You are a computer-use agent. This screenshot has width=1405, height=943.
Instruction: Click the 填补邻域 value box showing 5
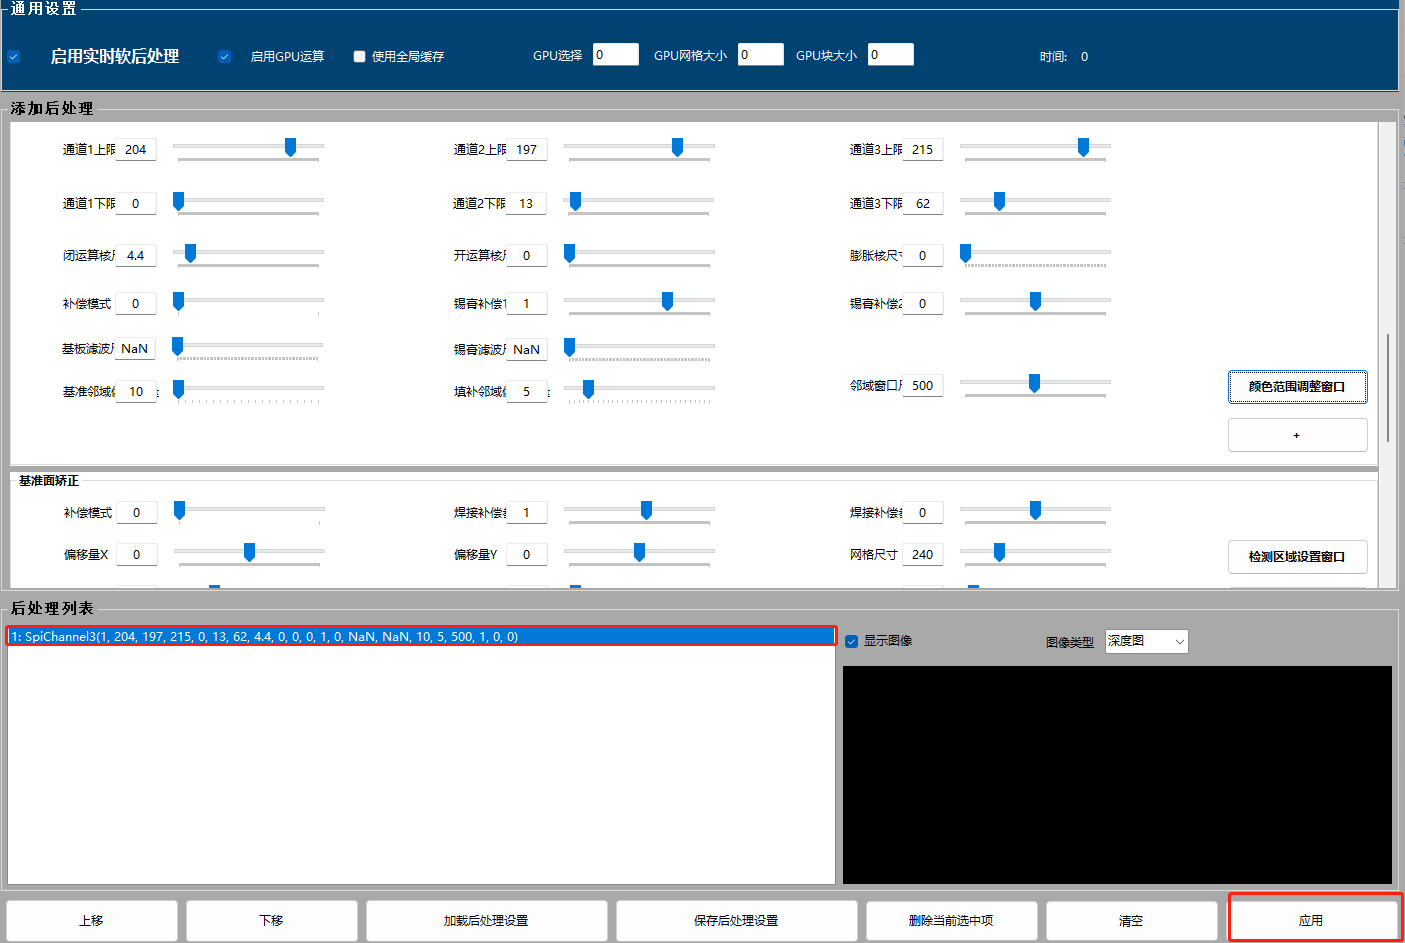click(527, 392)
